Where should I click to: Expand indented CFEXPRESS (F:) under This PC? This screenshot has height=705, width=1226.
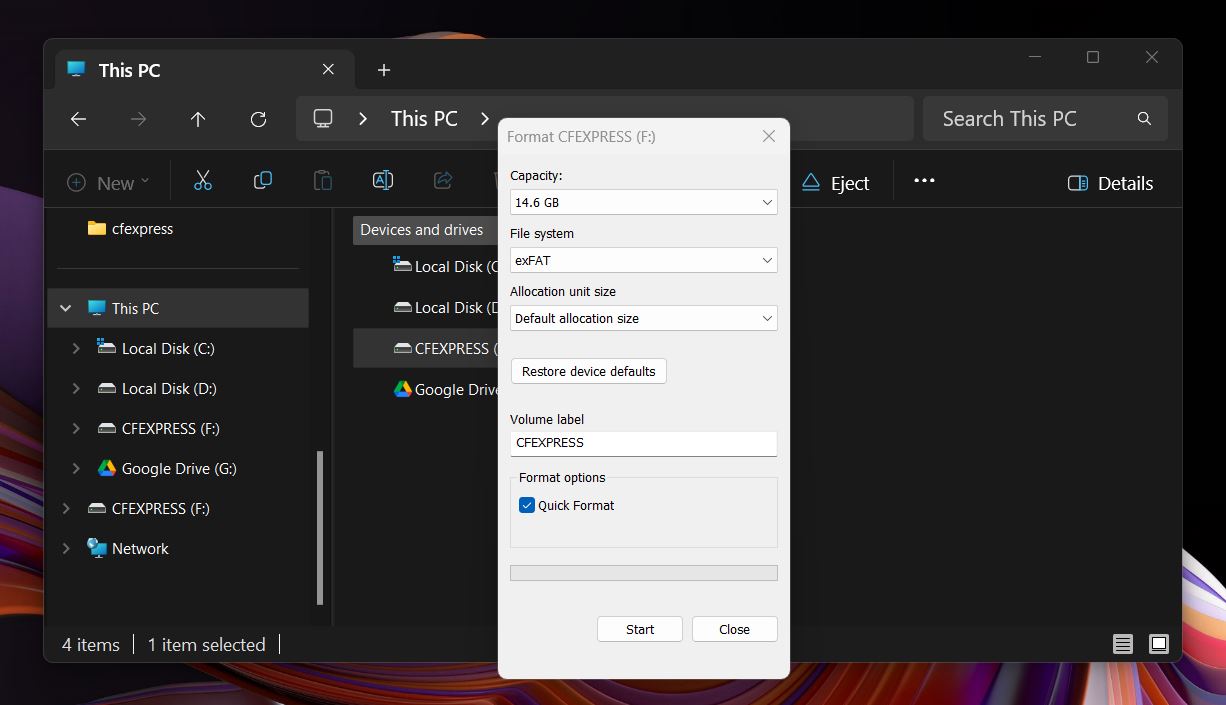[76, 428]
